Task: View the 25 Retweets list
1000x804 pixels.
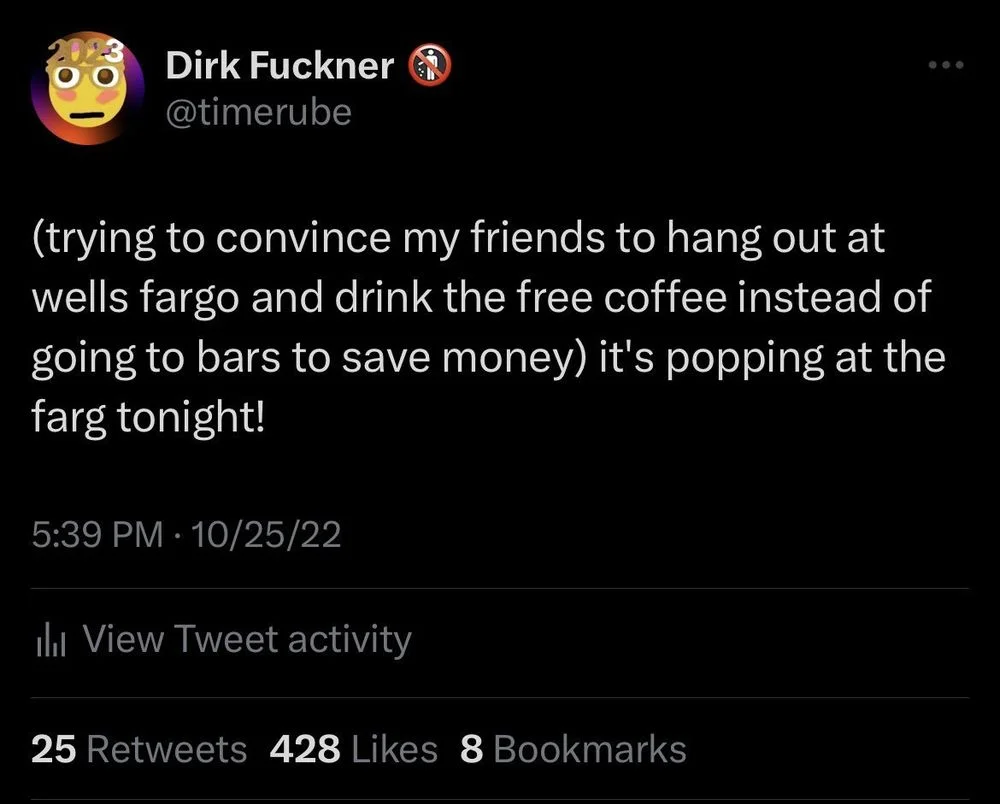Action: (138, 749)
